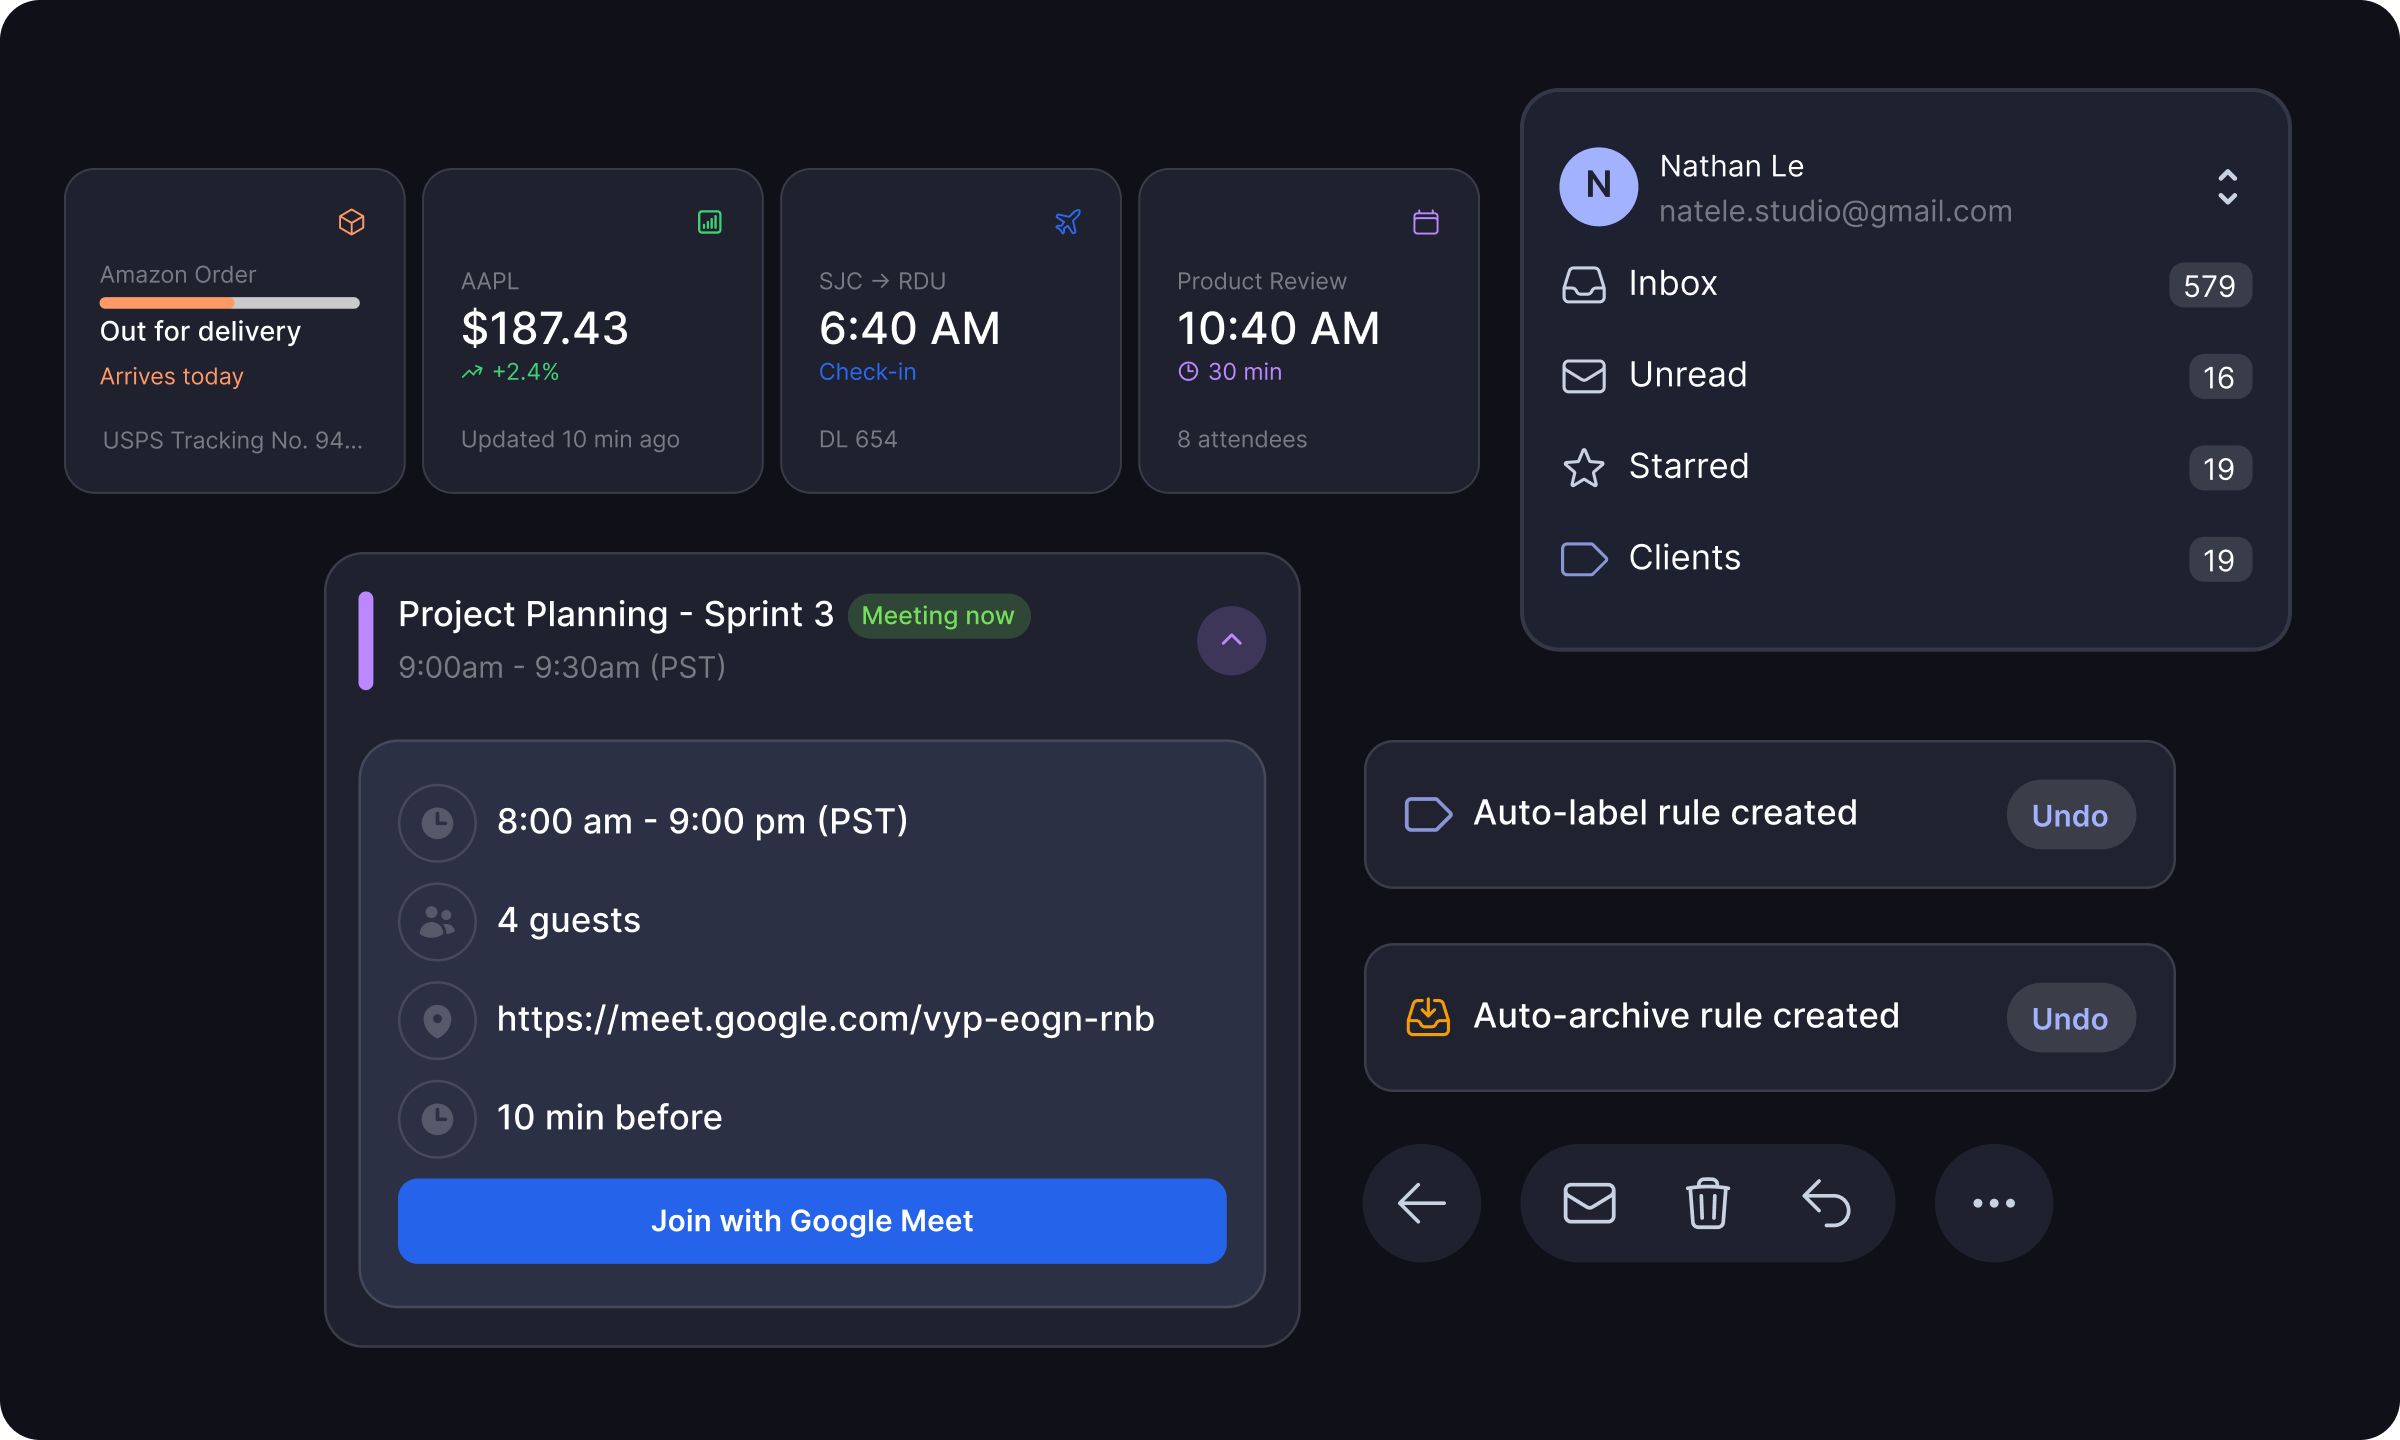The image size is (2400, 1440).
Task: Go back with the left arrow button
Action: (x=1421, y=1203)
